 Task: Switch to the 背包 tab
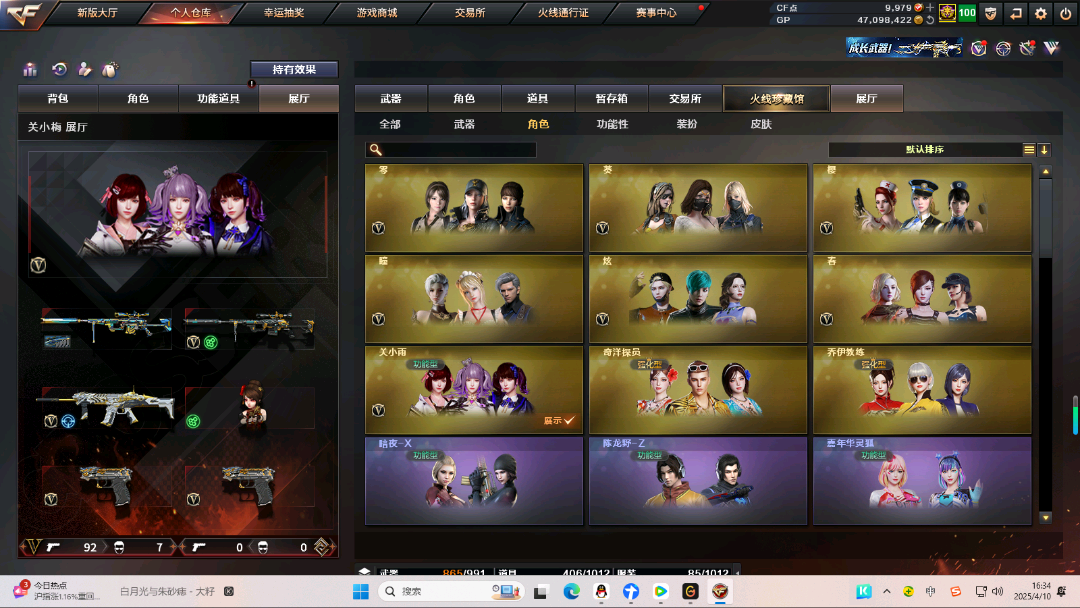pyautogui.click(x=58, y=98)
